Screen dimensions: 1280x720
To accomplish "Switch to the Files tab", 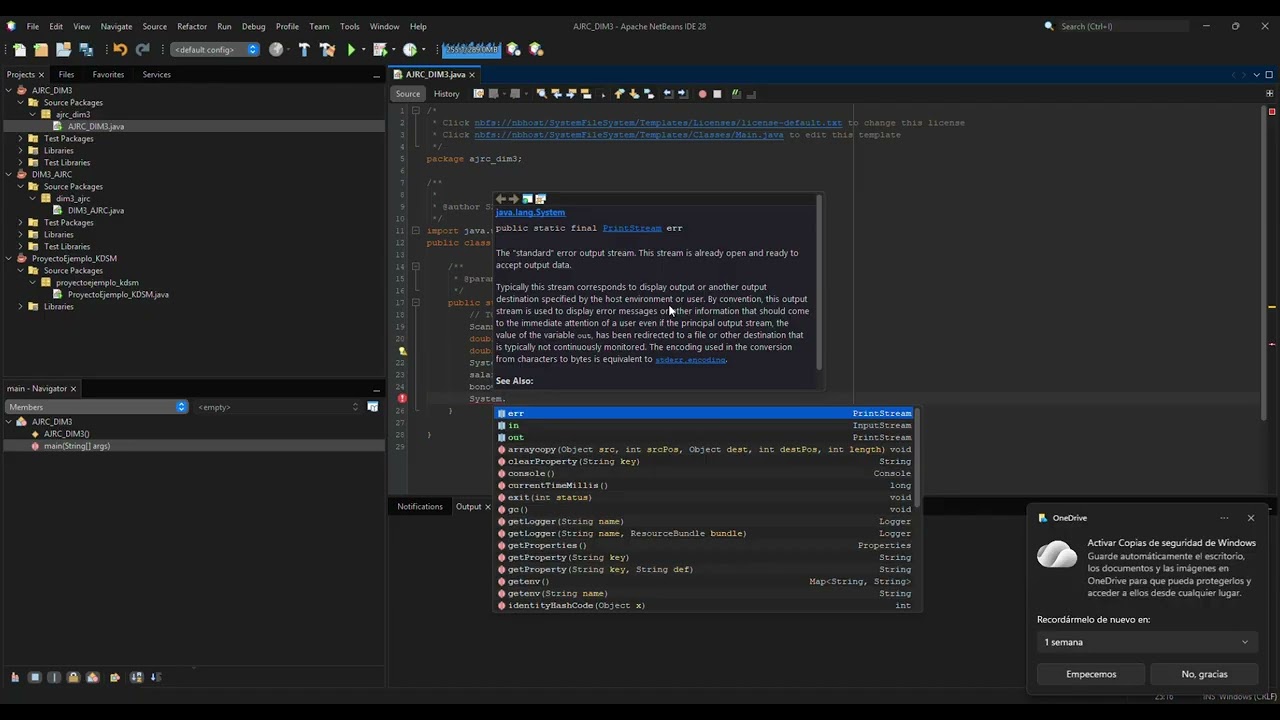I will coord(66,74).
